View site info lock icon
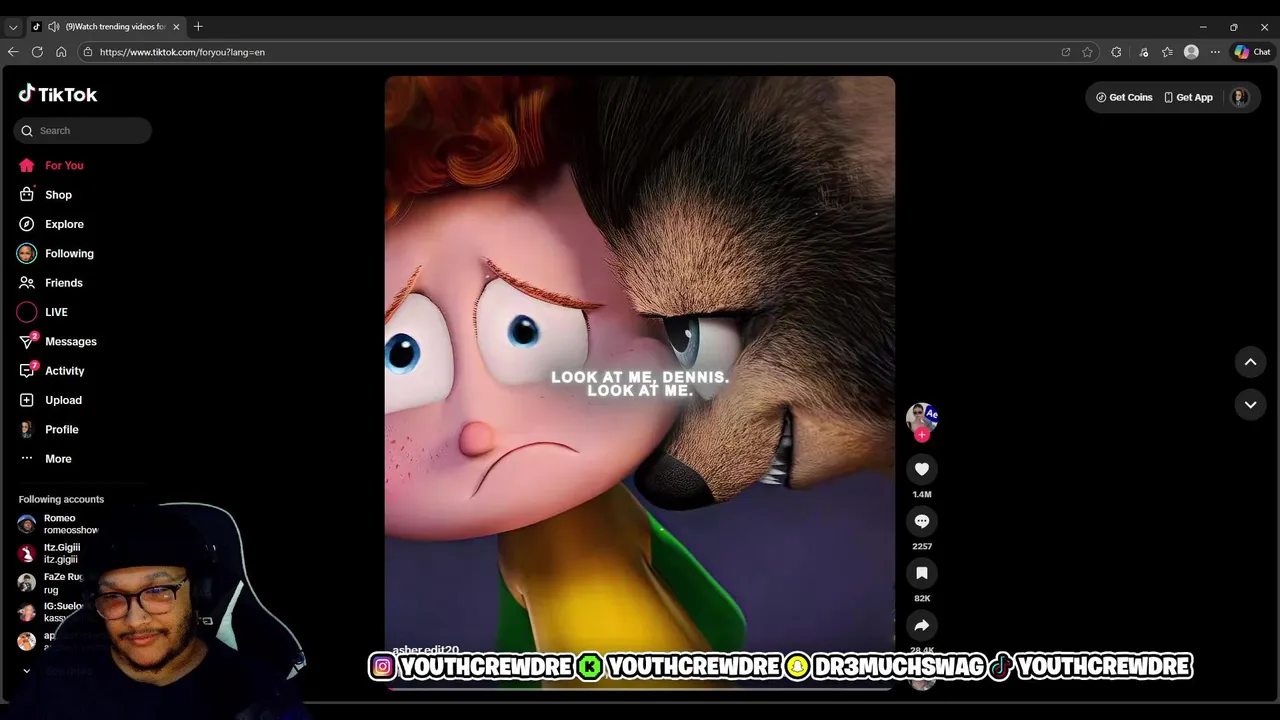Screen dimensions: 1280x720 (88, 52)
